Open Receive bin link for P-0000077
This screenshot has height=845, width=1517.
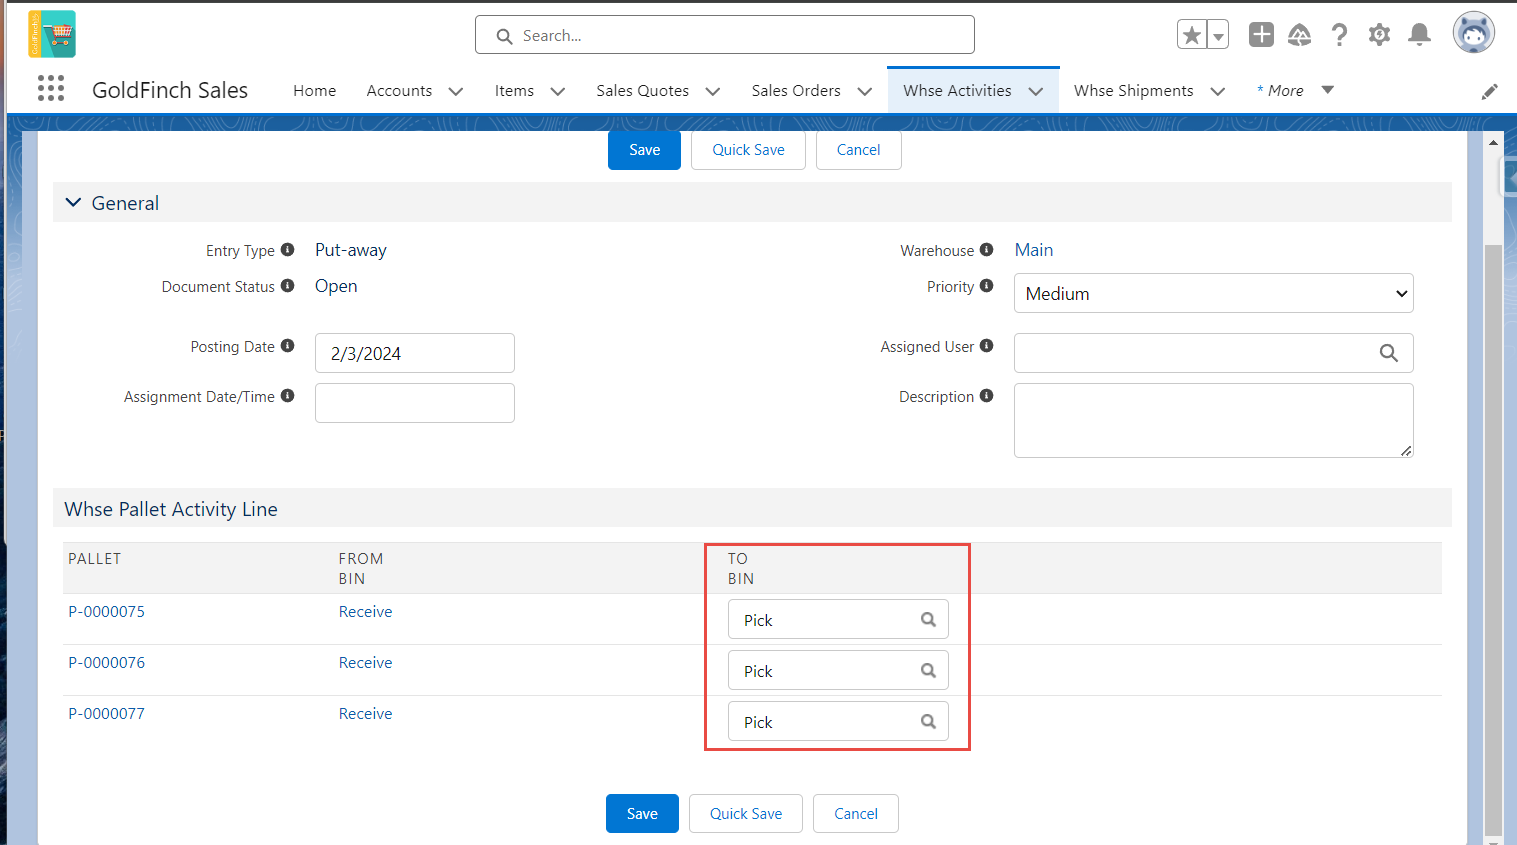[365, 713]
